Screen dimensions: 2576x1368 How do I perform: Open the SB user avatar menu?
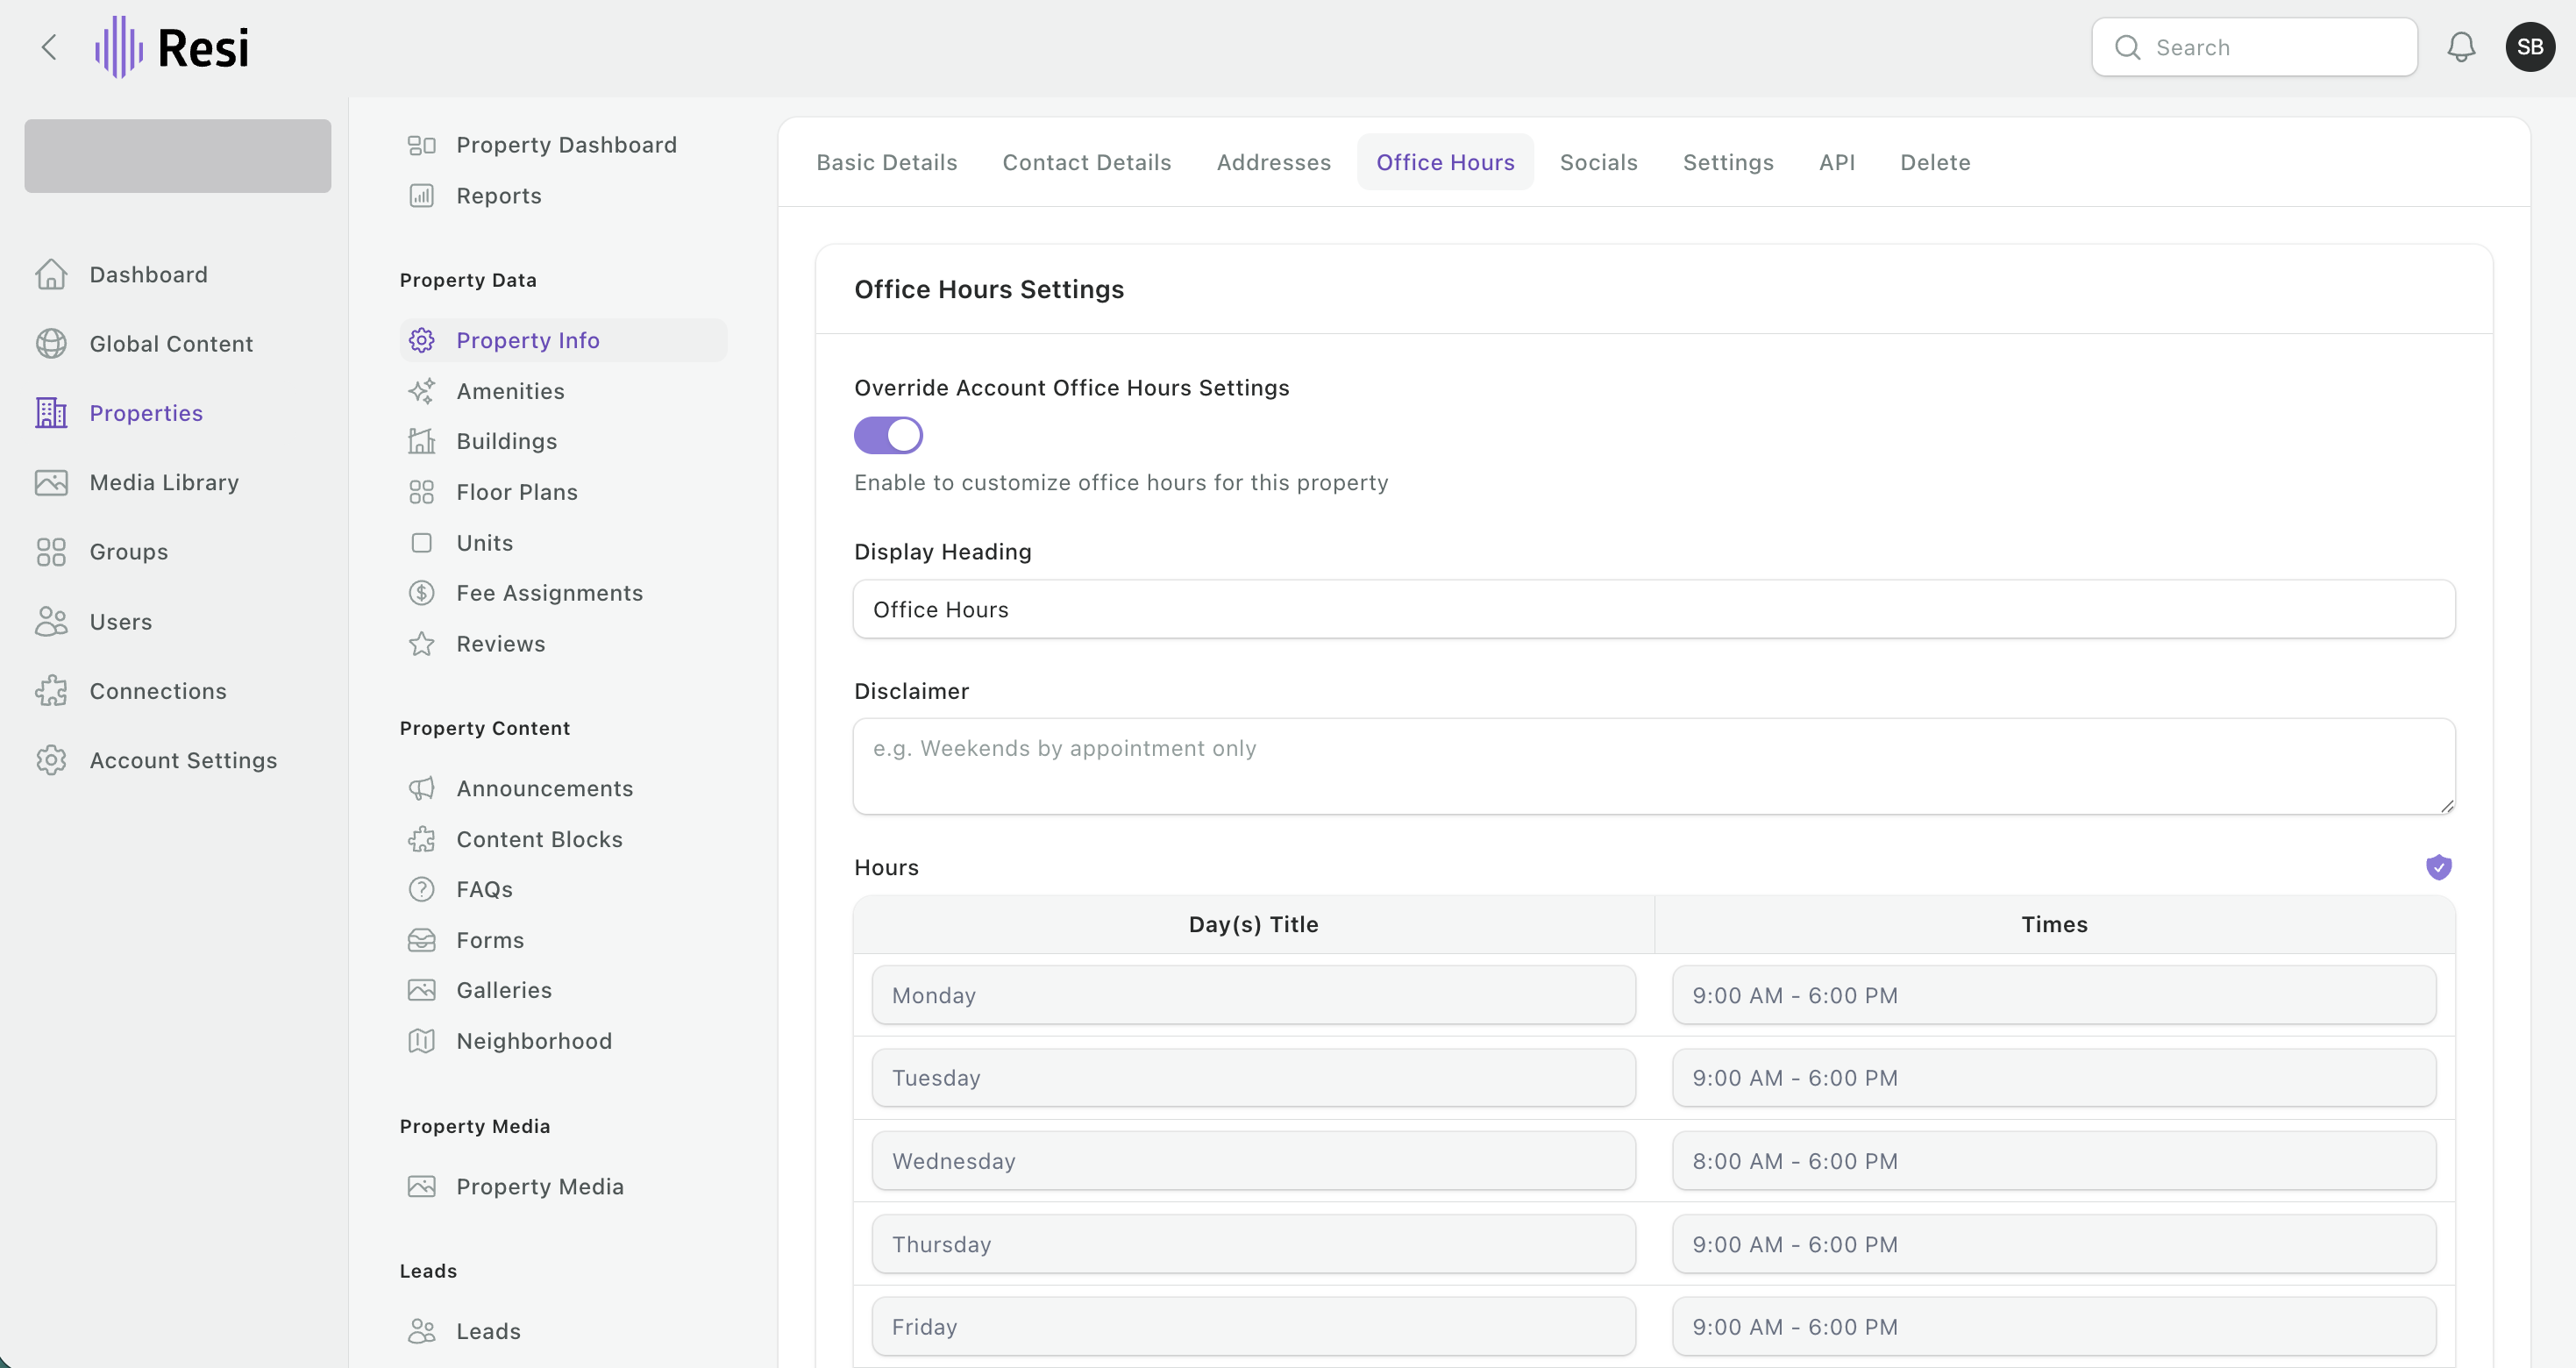[x=2530, y=47]
